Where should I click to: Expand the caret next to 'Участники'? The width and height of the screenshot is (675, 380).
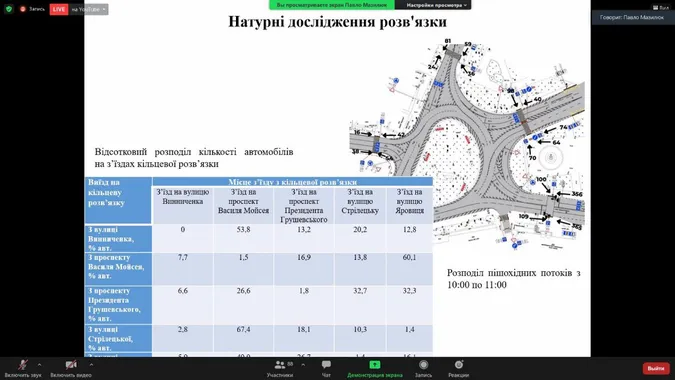point(303,365)
